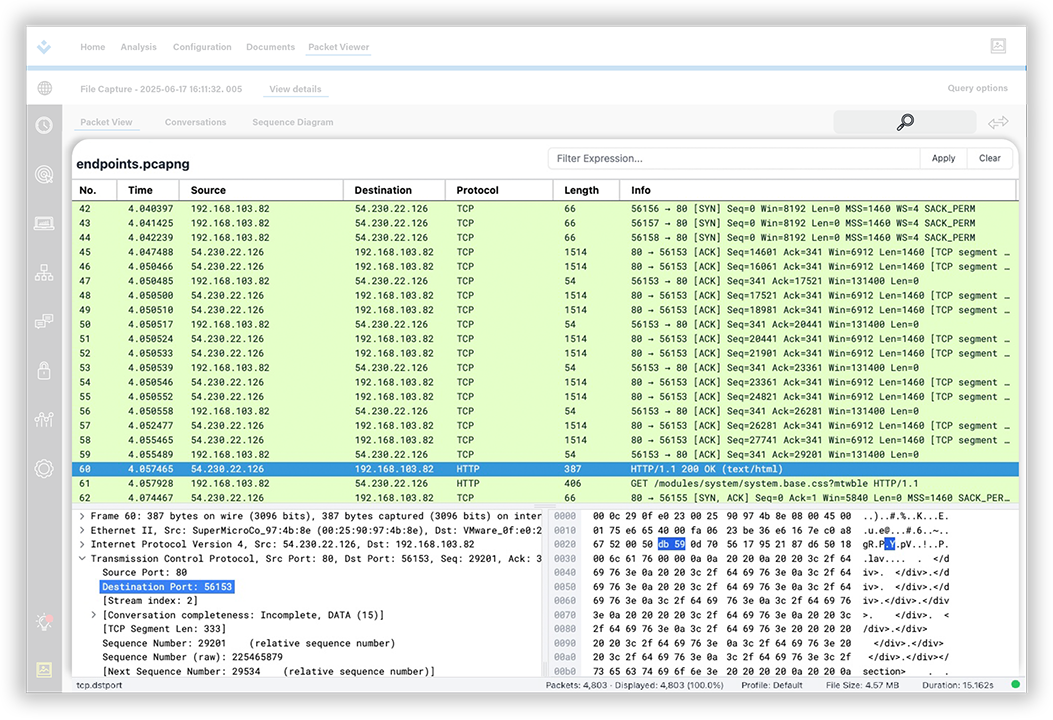
Task: Open the Configuration tab
Action: [202, 47]
